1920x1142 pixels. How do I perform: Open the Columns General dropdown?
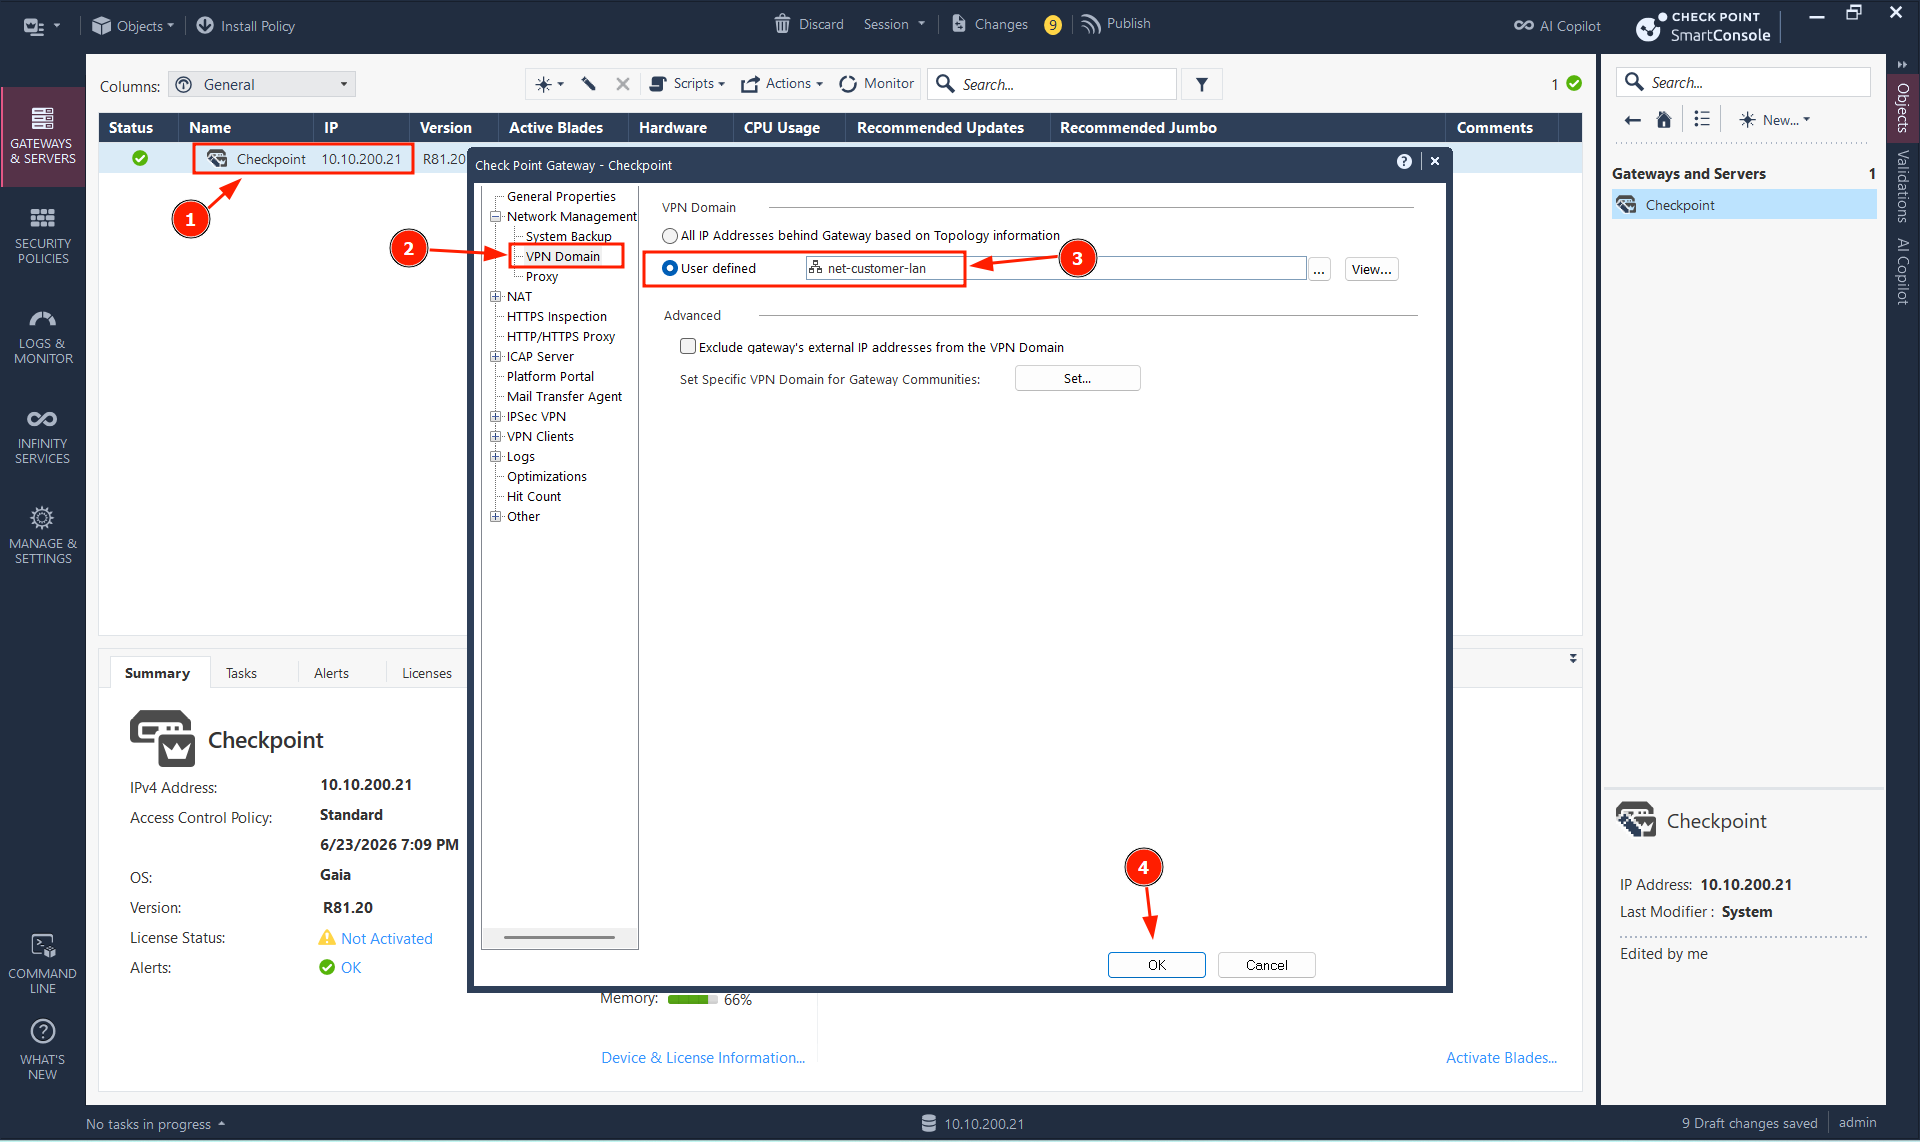[262, 85]
